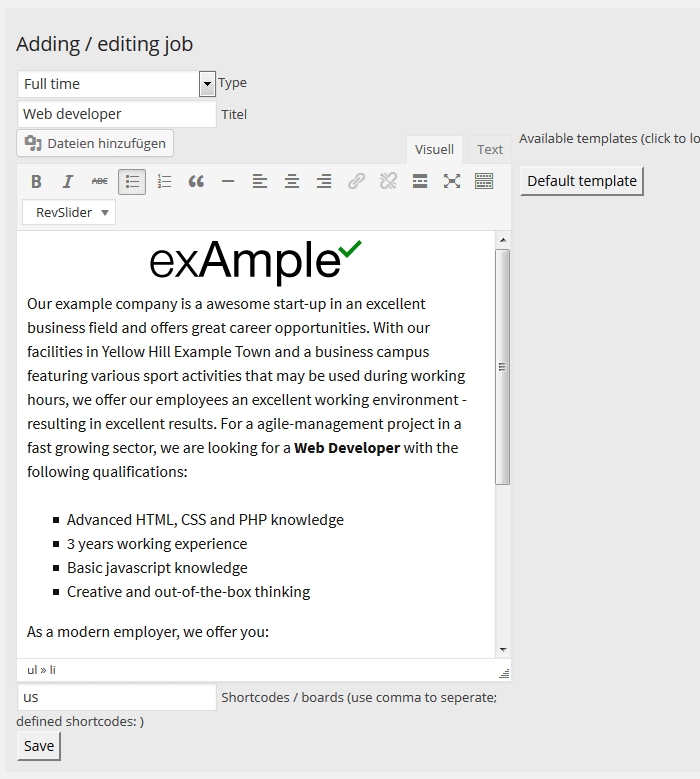The image size is (700, 779).
Task: Align text right
Action: click(324, 181)
